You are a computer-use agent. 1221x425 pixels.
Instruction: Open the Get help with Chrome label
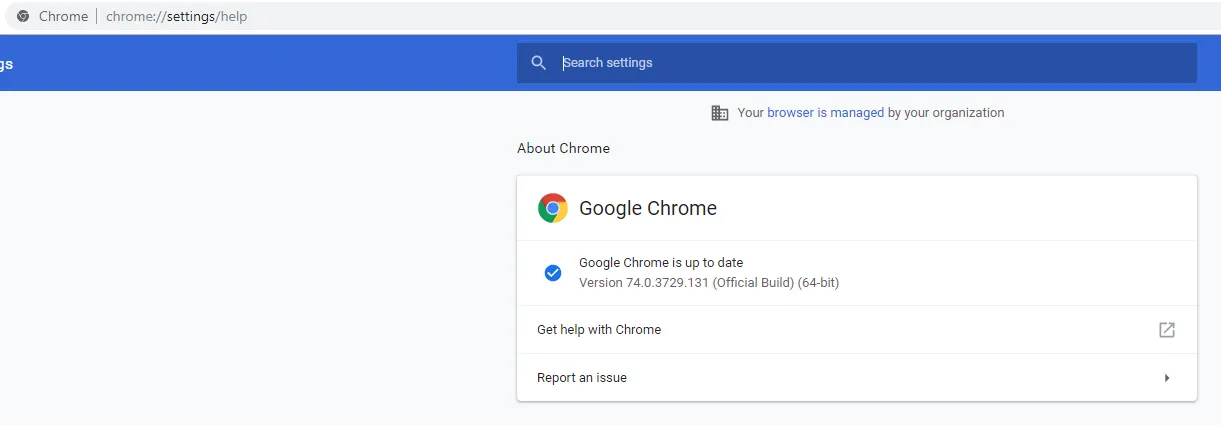599,330
